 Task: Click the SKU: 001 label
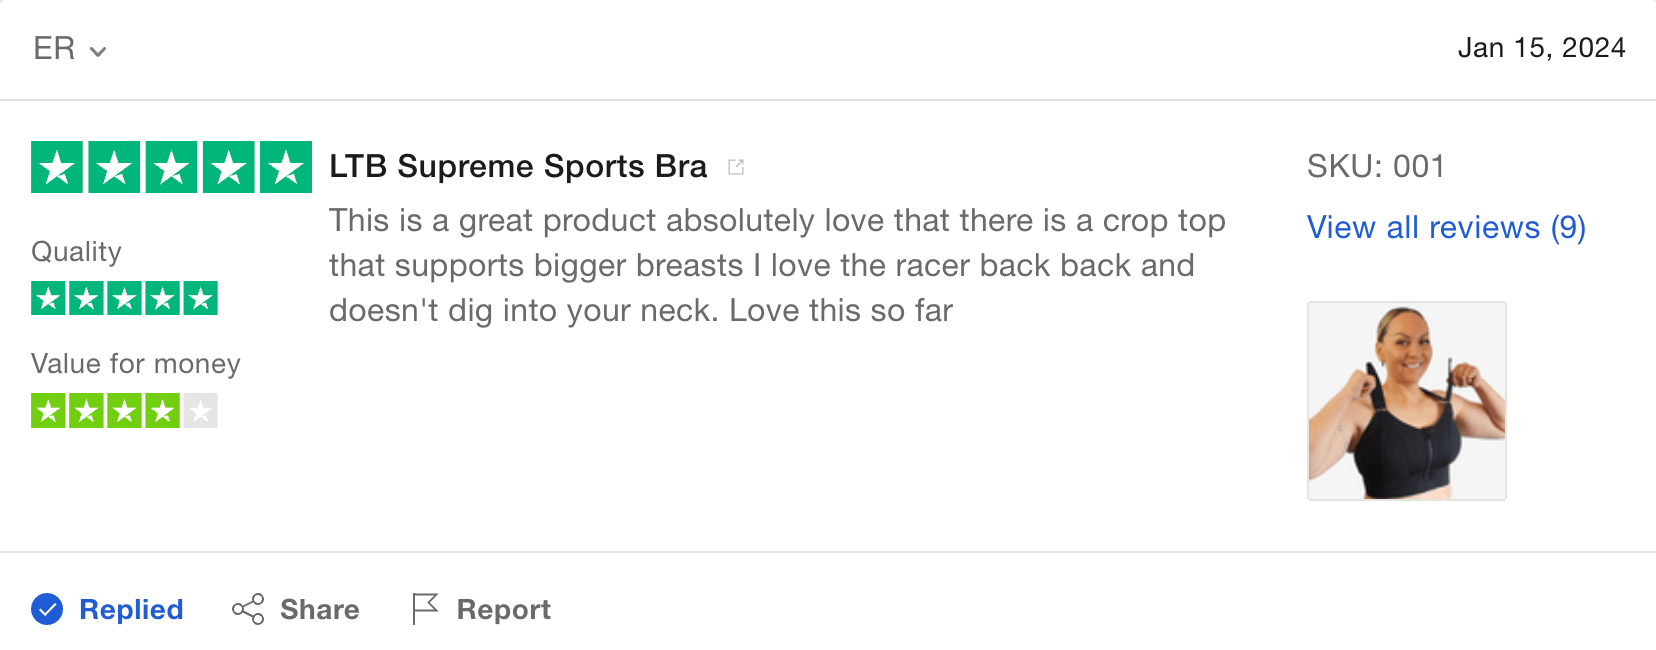pos(1375,166)
